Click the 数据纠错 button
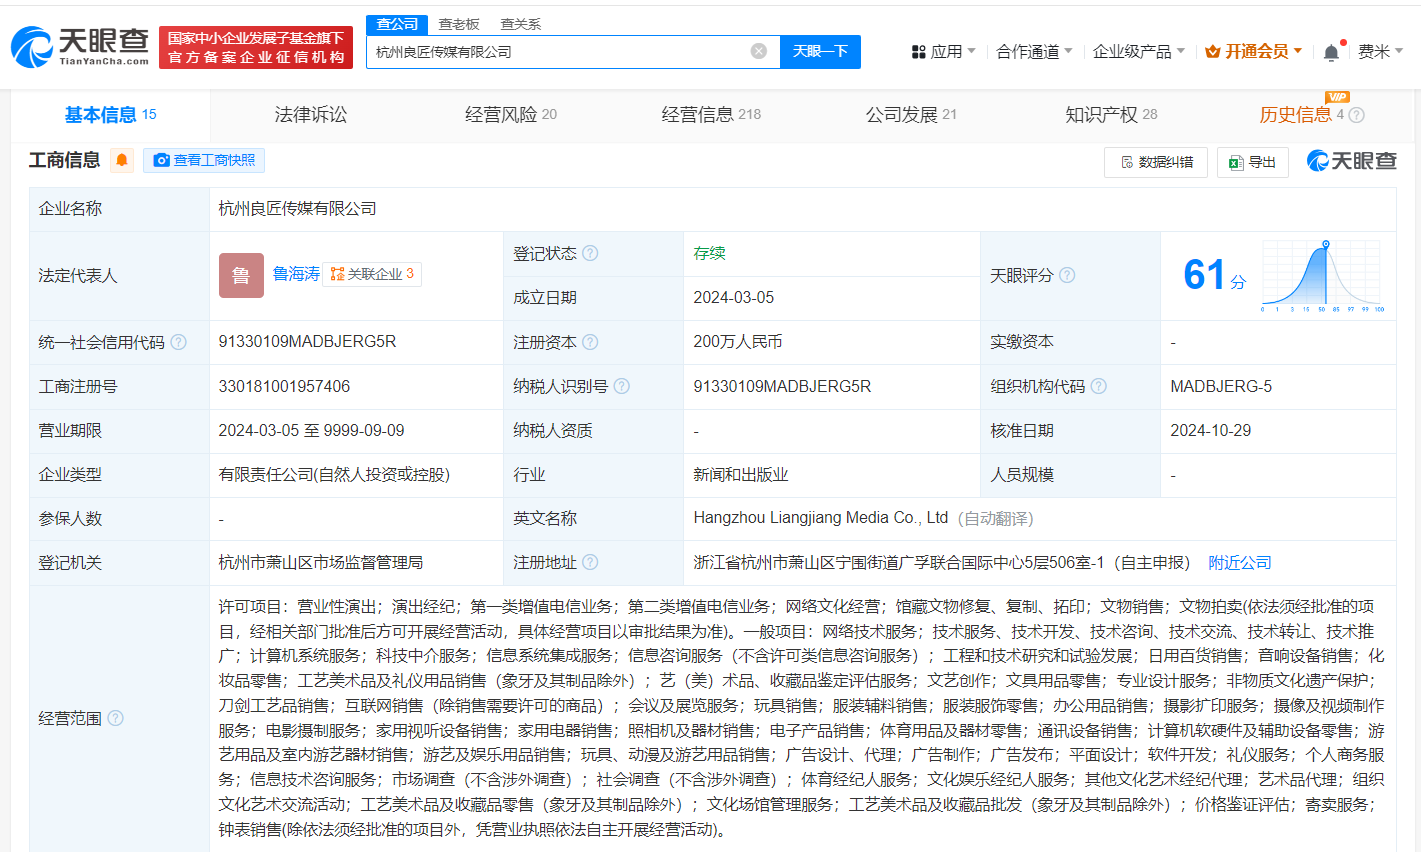The image size is (1421, 852). point(1156,162)
